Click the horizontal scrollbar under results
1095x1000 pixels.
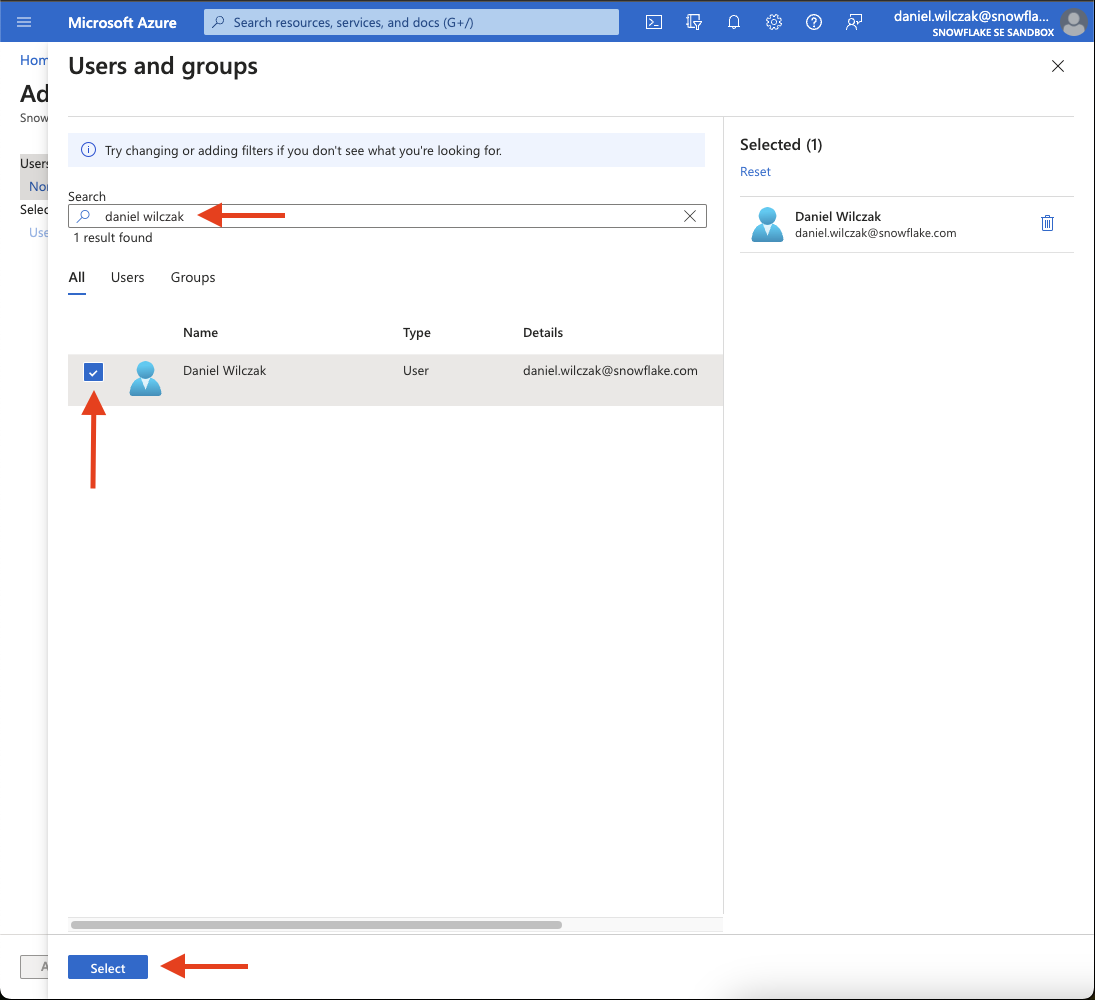click(x=316, y=925)
